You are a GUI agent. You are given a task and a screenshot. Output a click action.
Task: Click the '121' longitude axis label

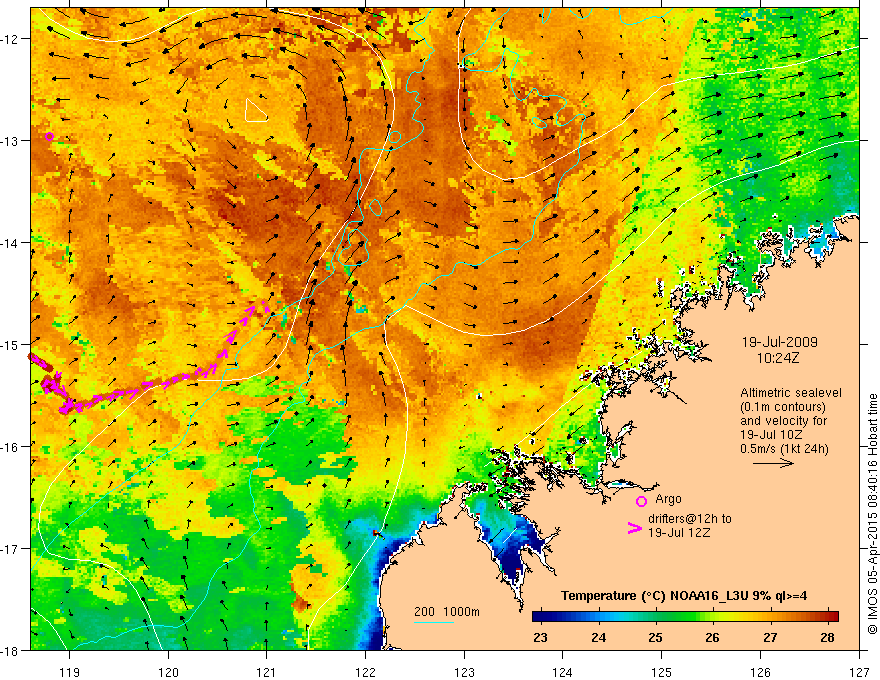pyautogui.click(x=267, y=672)
